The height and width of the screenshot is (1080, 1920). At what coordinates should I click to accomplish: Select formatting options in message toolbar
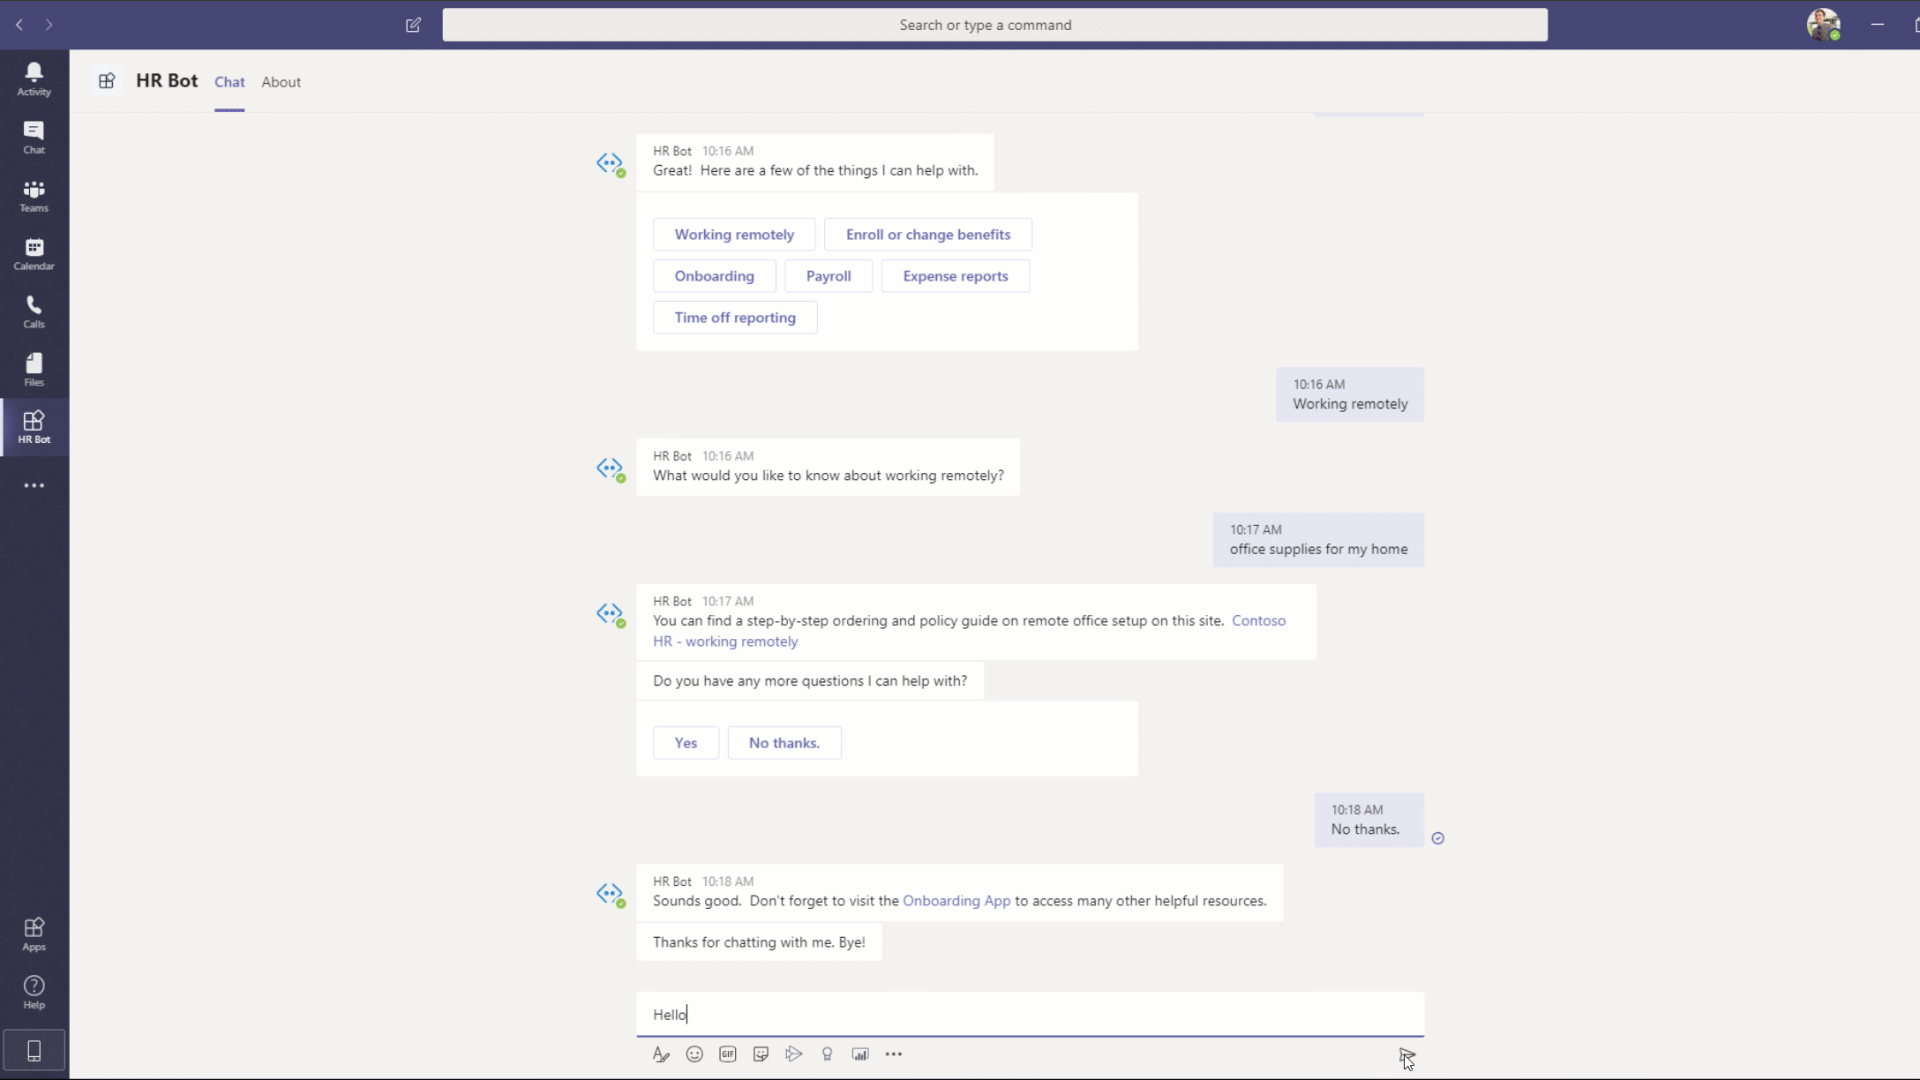tap(662, 1054)
